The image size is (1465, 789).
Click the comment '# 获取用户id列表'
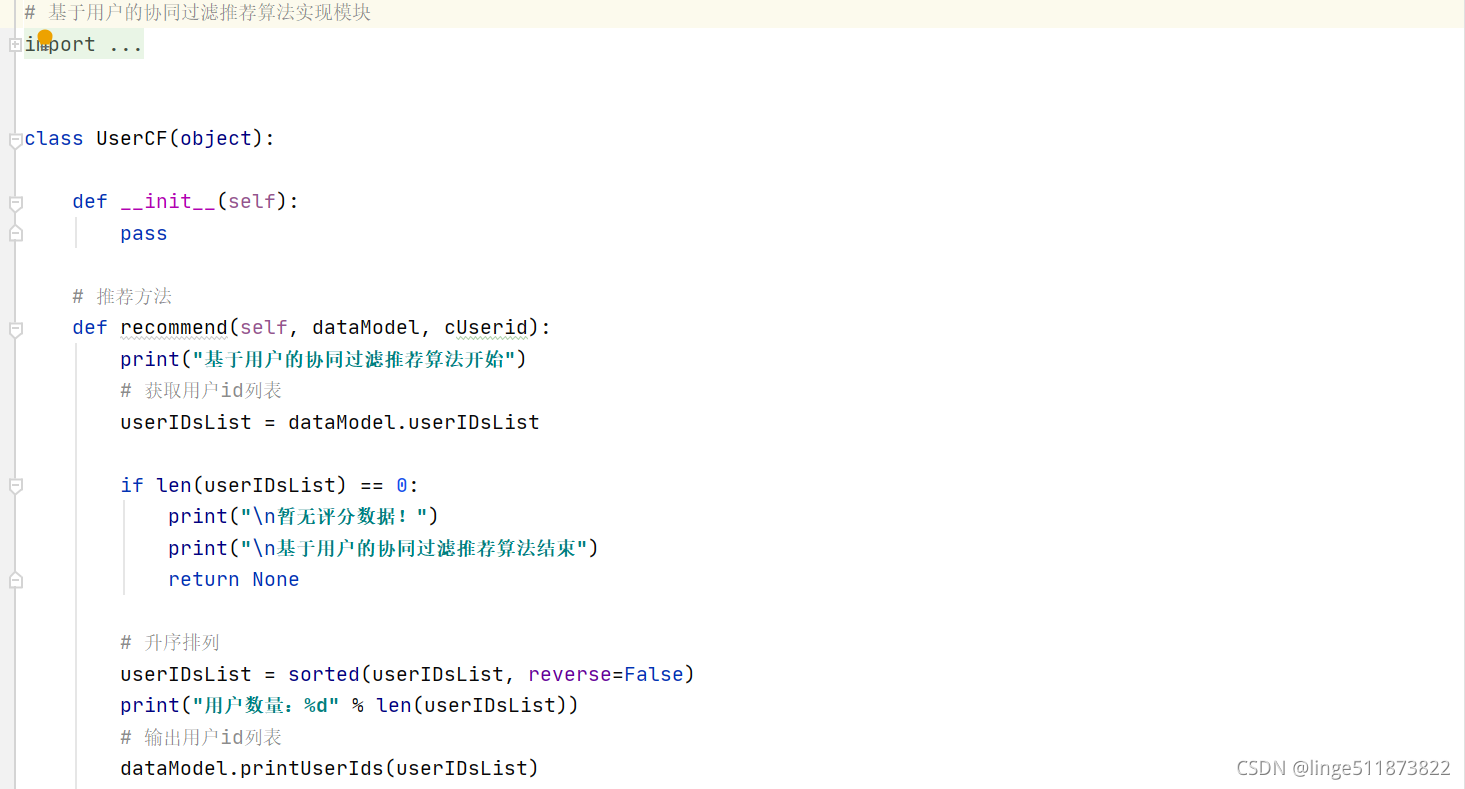click(x=201, y=391)
